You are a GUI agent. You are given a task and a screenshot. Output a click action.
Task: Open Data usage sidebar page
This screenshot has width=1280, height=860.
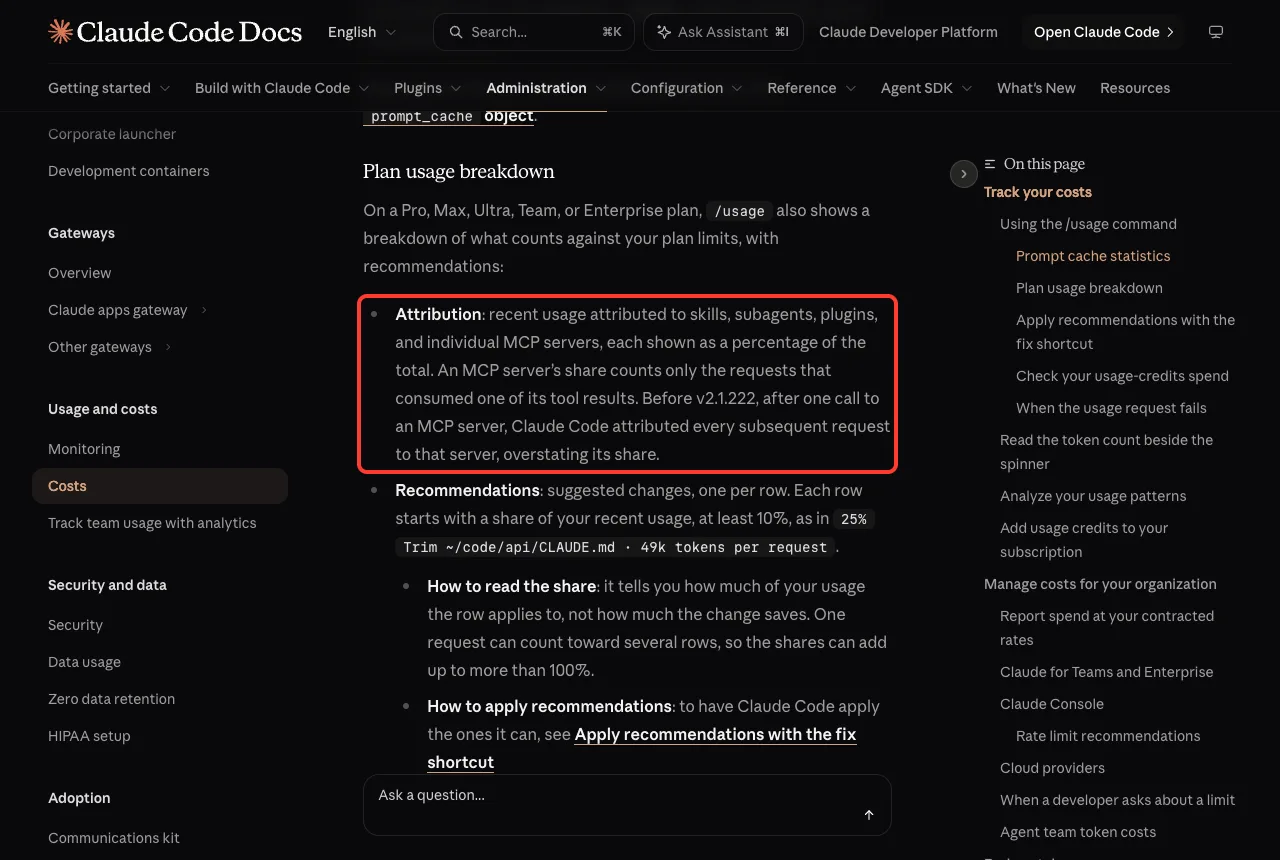(84, 662)
